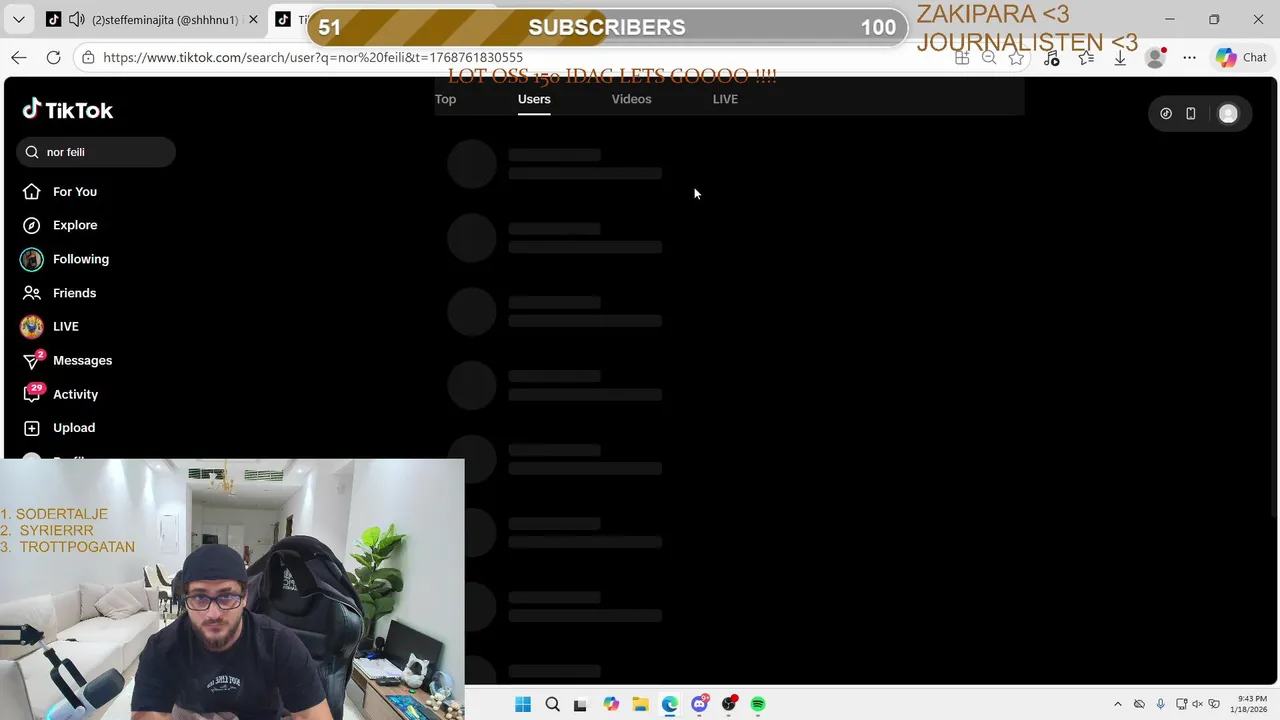Add this page to favorites
This screenshot has width=1280, height=720.
pyautogui.click(x=1016, y=58)
